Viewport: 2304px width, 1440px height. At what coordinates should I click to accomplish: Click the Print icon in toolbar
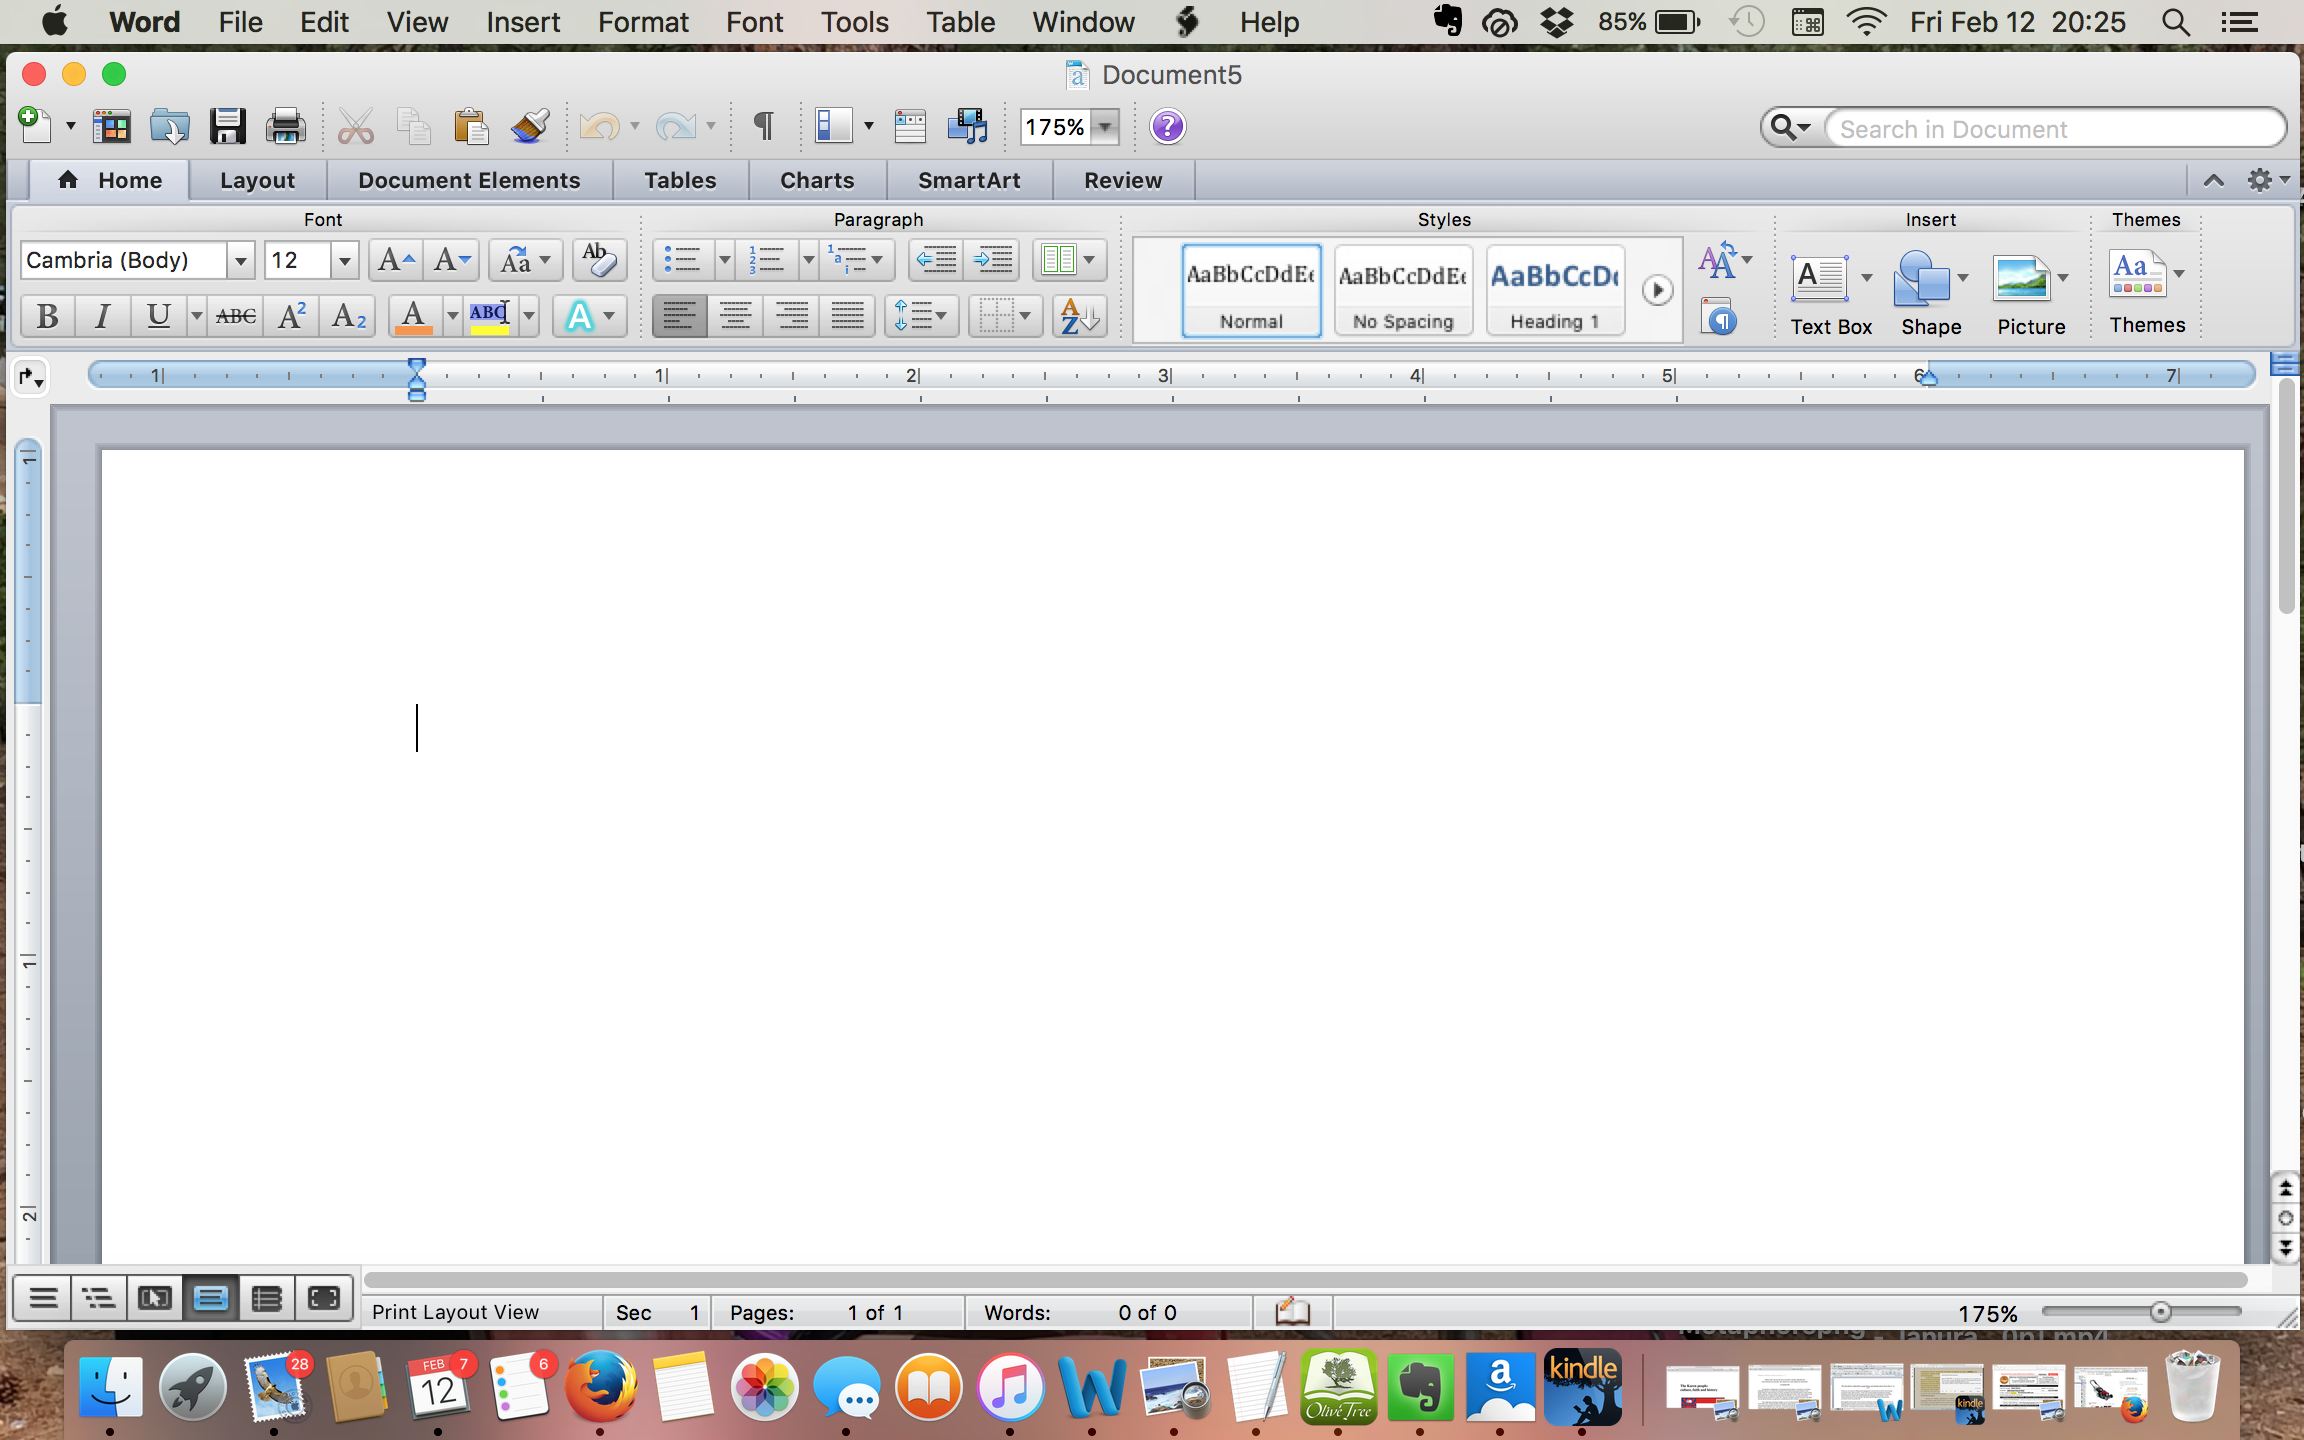285,127
